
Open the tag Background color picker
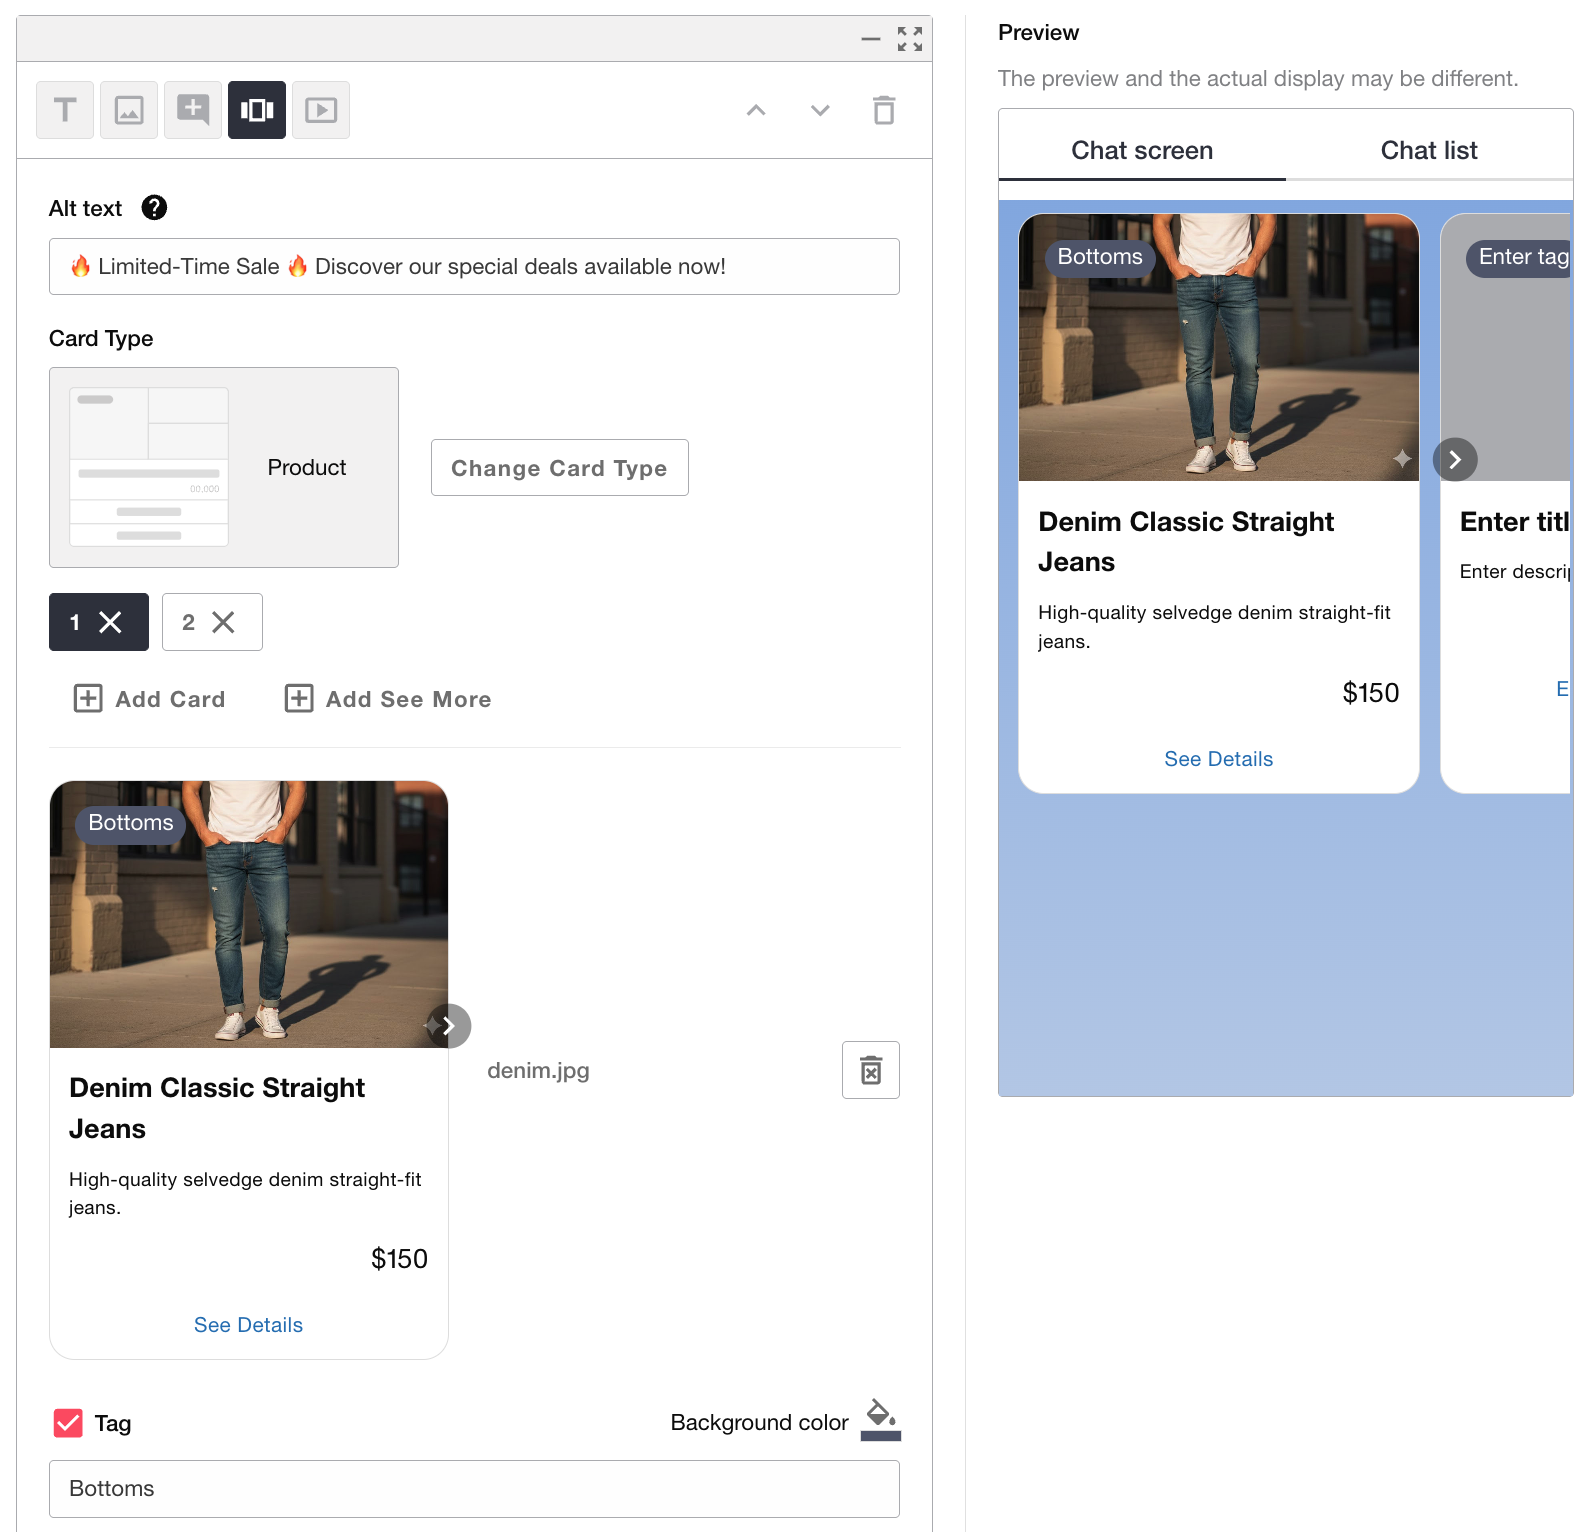coord(880,1421)
